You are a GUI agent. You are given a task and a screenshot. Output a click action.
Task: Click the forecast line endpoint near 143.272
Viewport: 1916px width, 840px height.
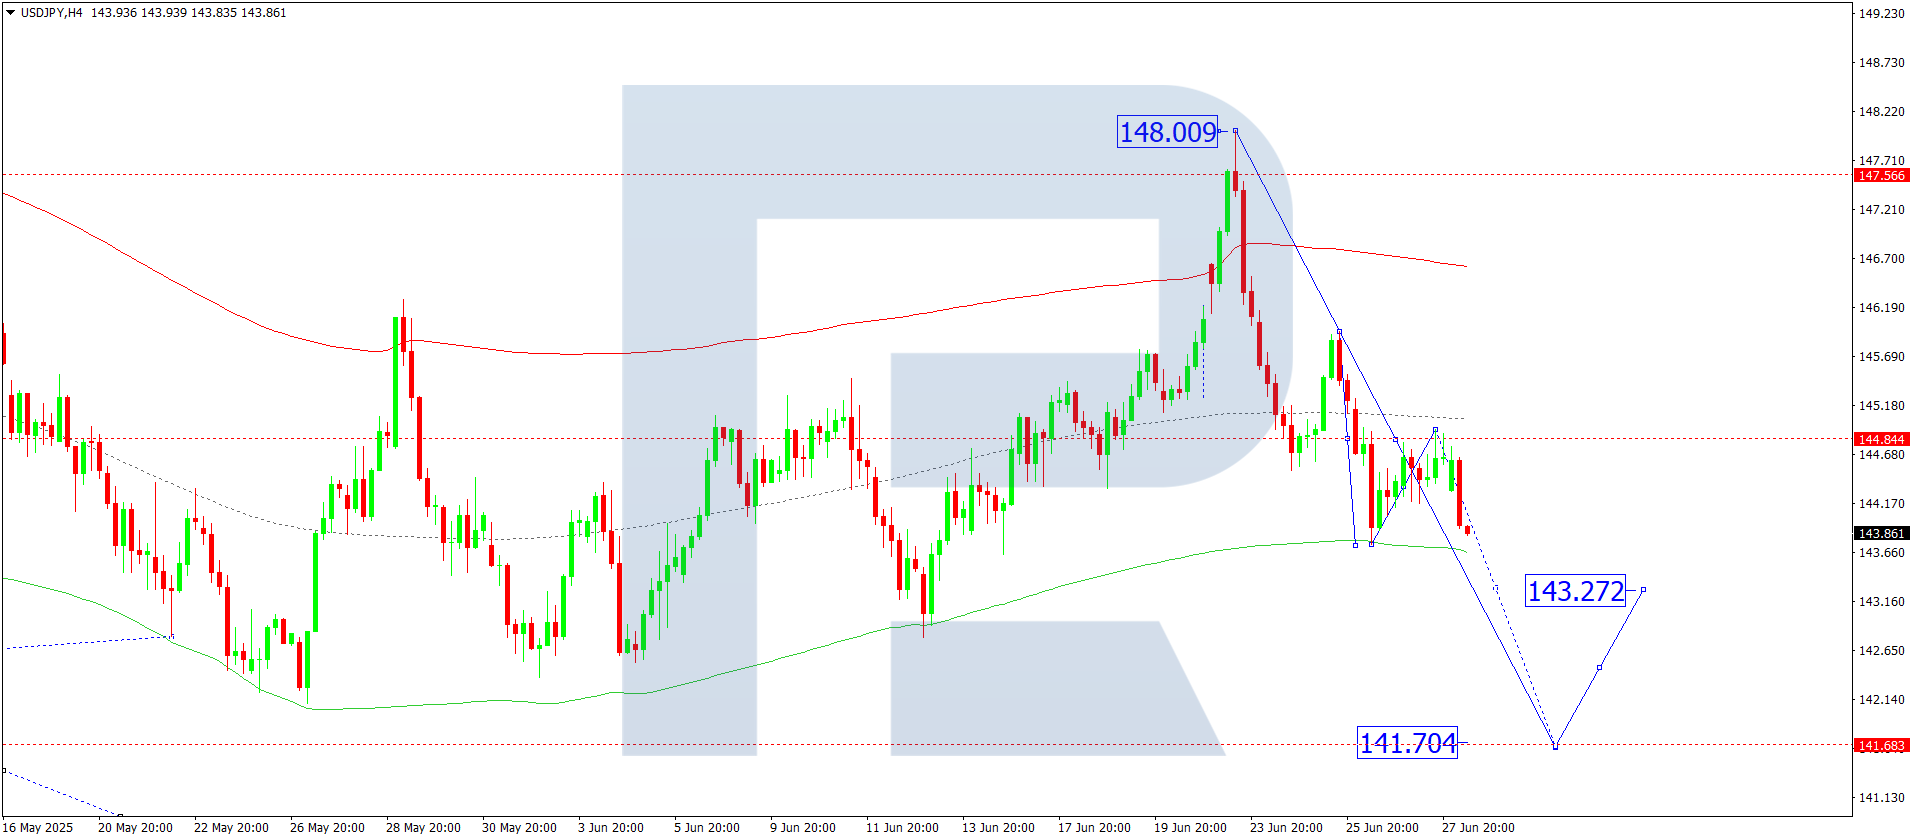[x=1643, y=589]
